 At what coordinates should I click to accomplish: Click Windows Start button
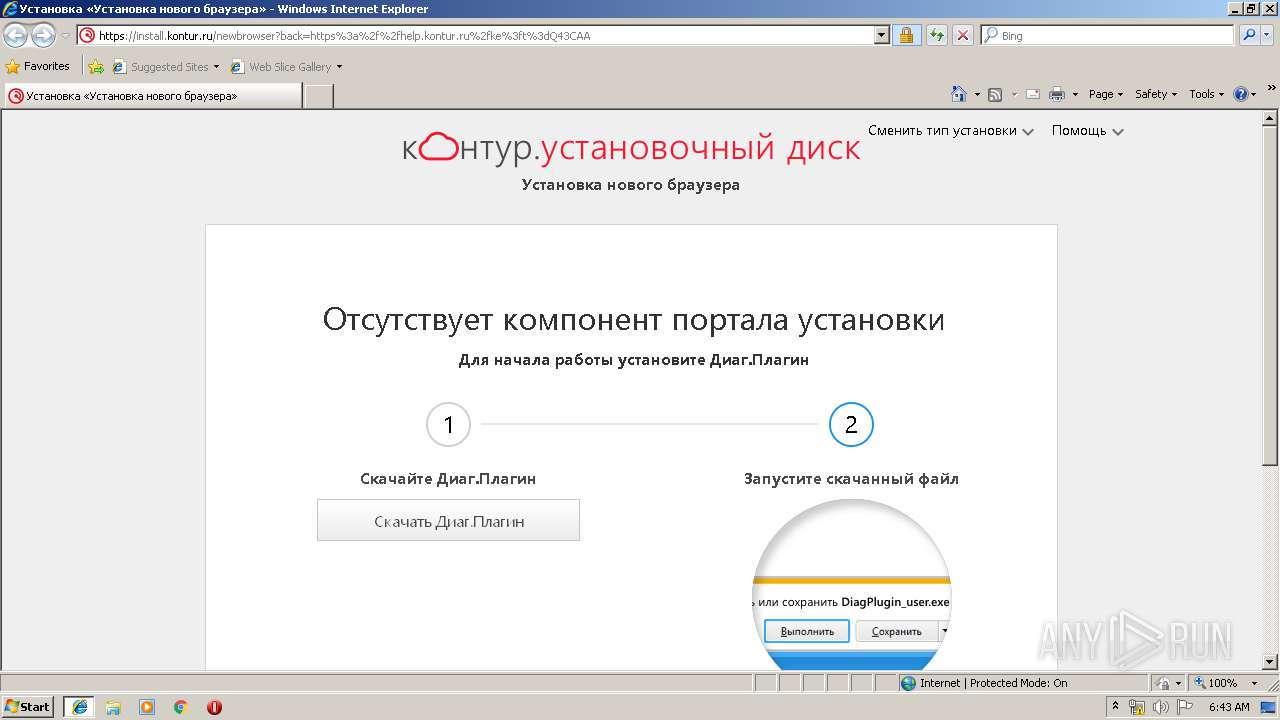(28, 707)
